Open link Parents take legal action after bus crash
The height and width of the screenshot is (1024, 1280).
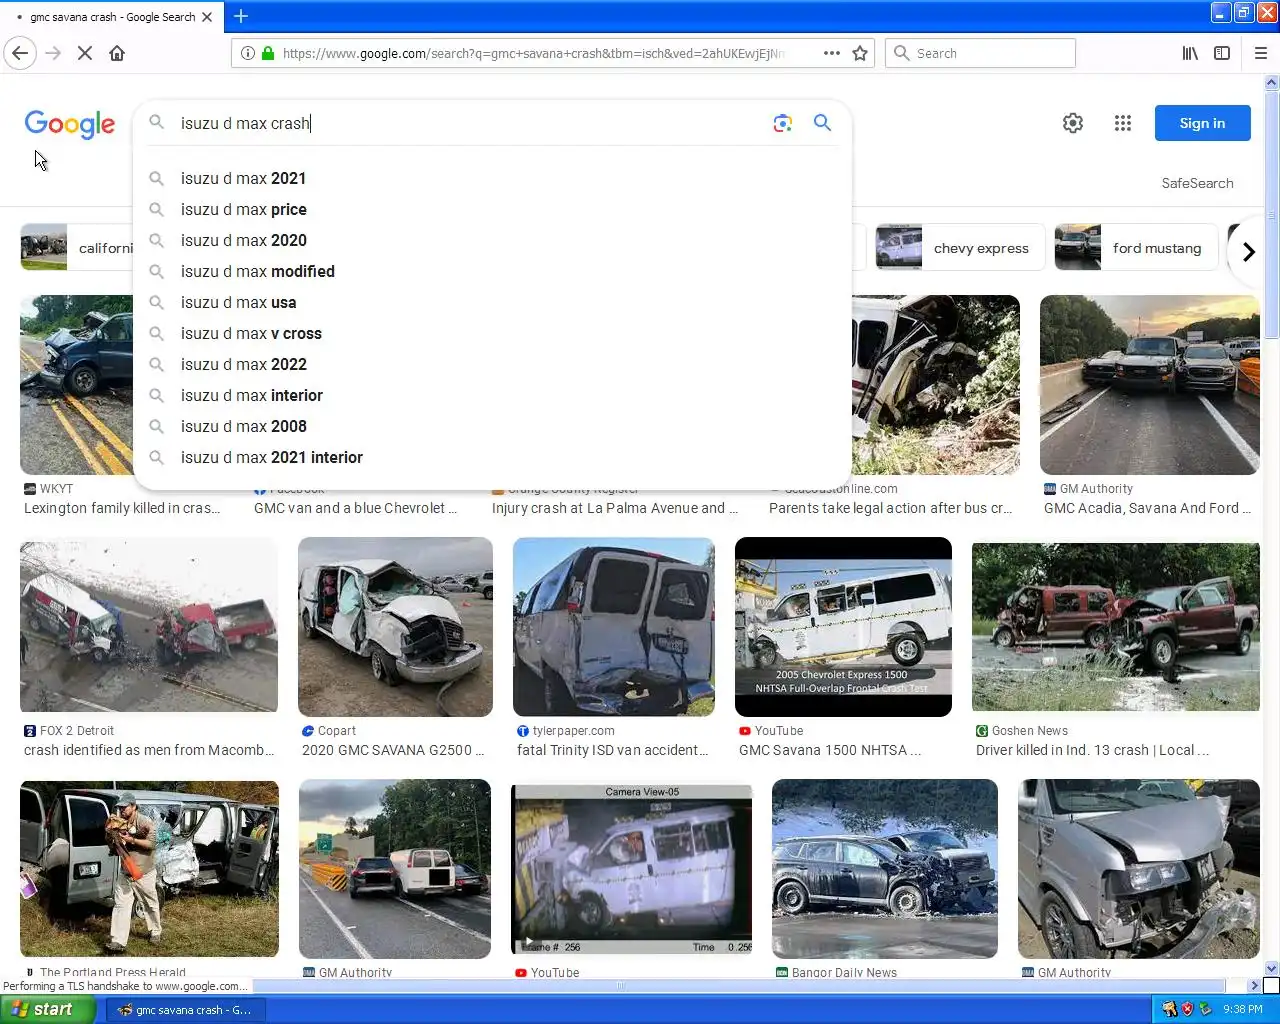coord(891,508)
